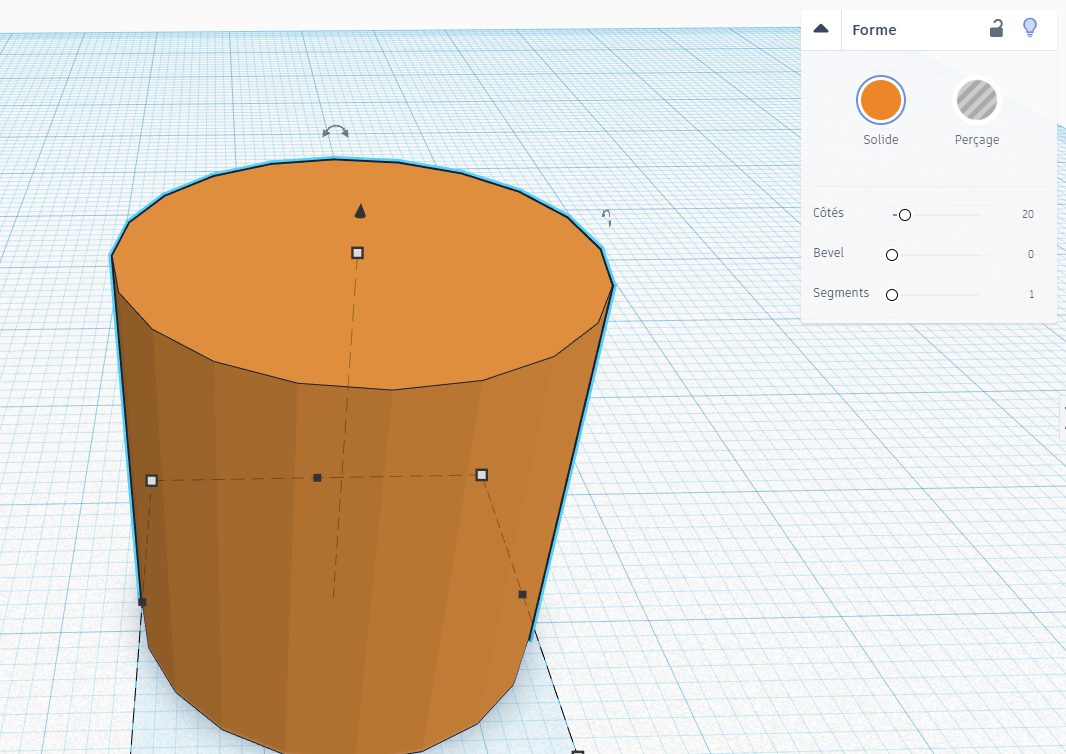
Task: Select the striped Perçage hole option
Action: coord(977,100)
